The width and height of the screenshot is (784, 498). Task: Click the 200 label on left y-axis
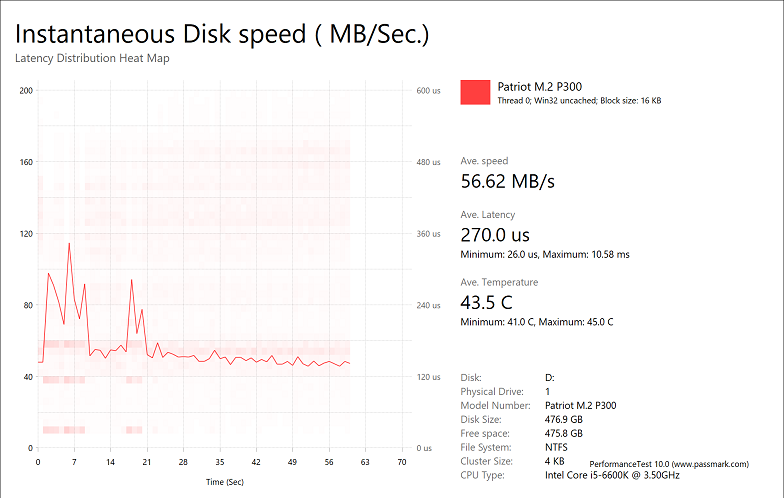click(27, 90)
